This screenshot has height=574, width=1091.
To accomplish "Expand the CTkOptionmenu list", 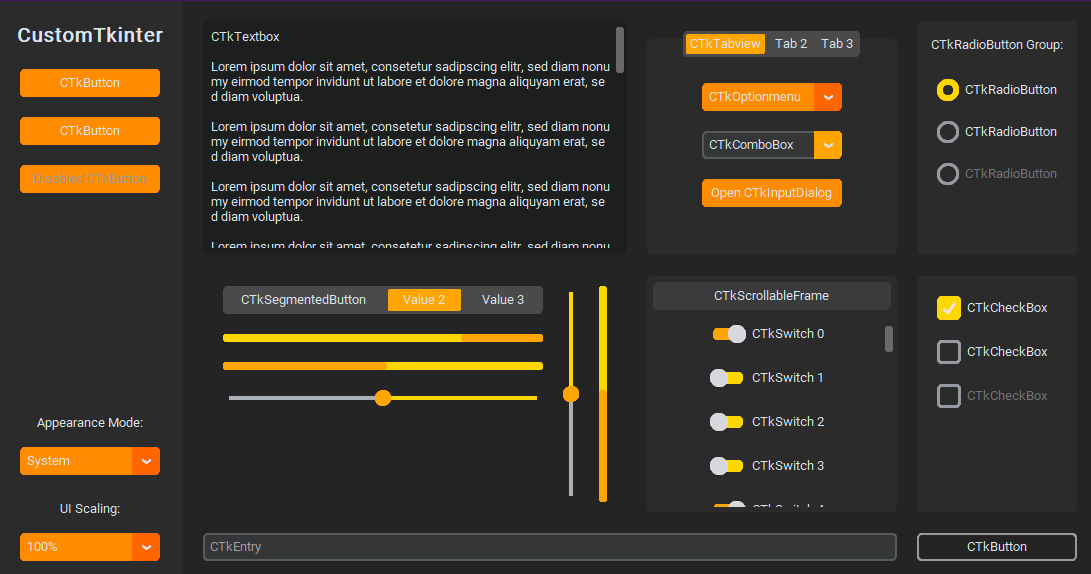I will coord(758,97).
